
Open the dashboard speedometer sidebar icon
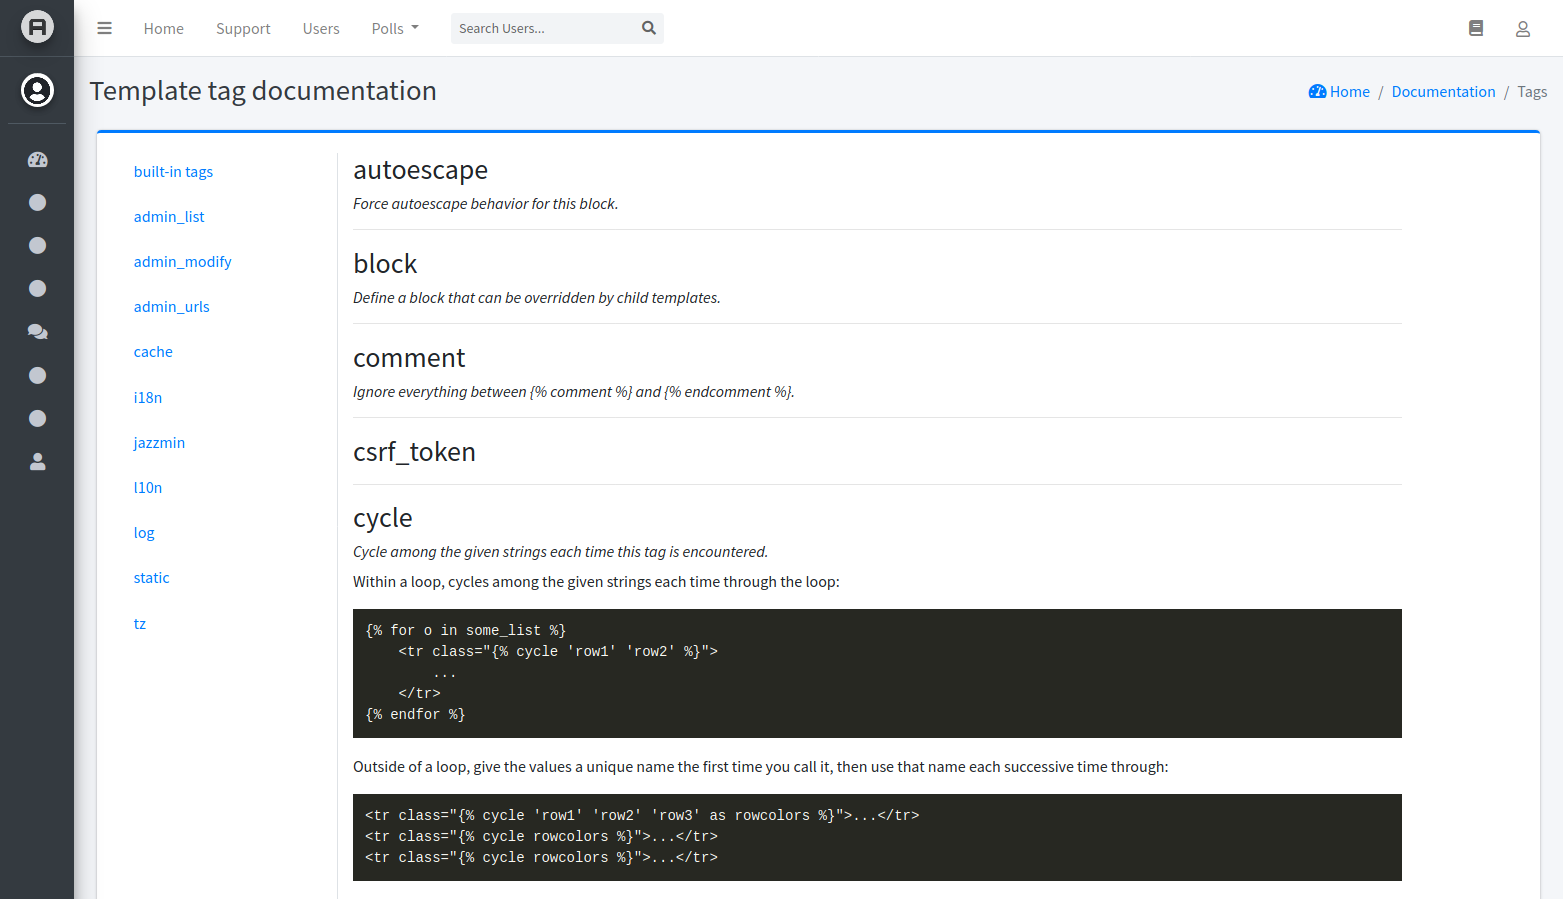tap(38, 160)
